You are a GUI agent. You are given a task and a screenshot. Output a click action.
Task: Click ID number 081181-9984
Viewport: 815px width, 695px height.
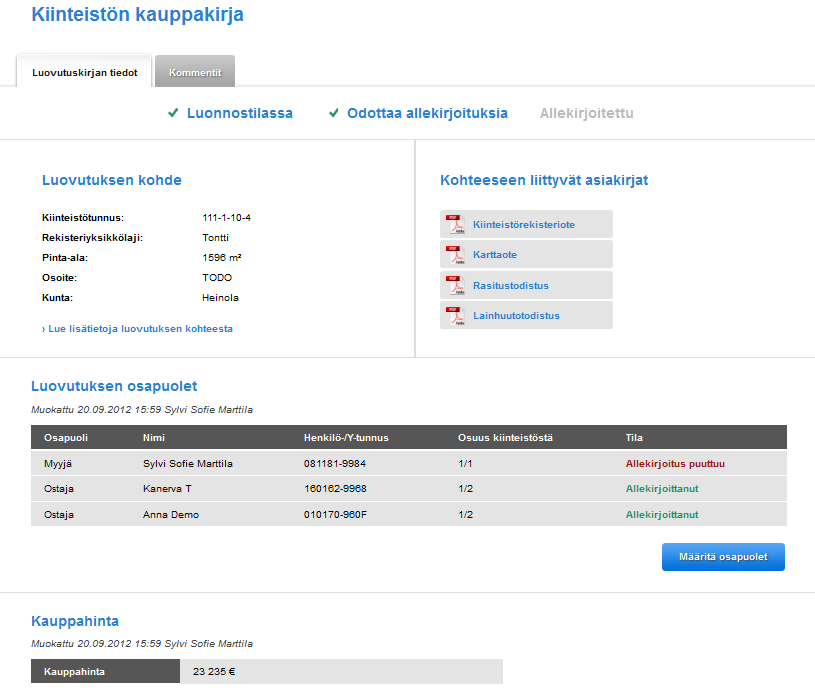(x=335, y=463)
